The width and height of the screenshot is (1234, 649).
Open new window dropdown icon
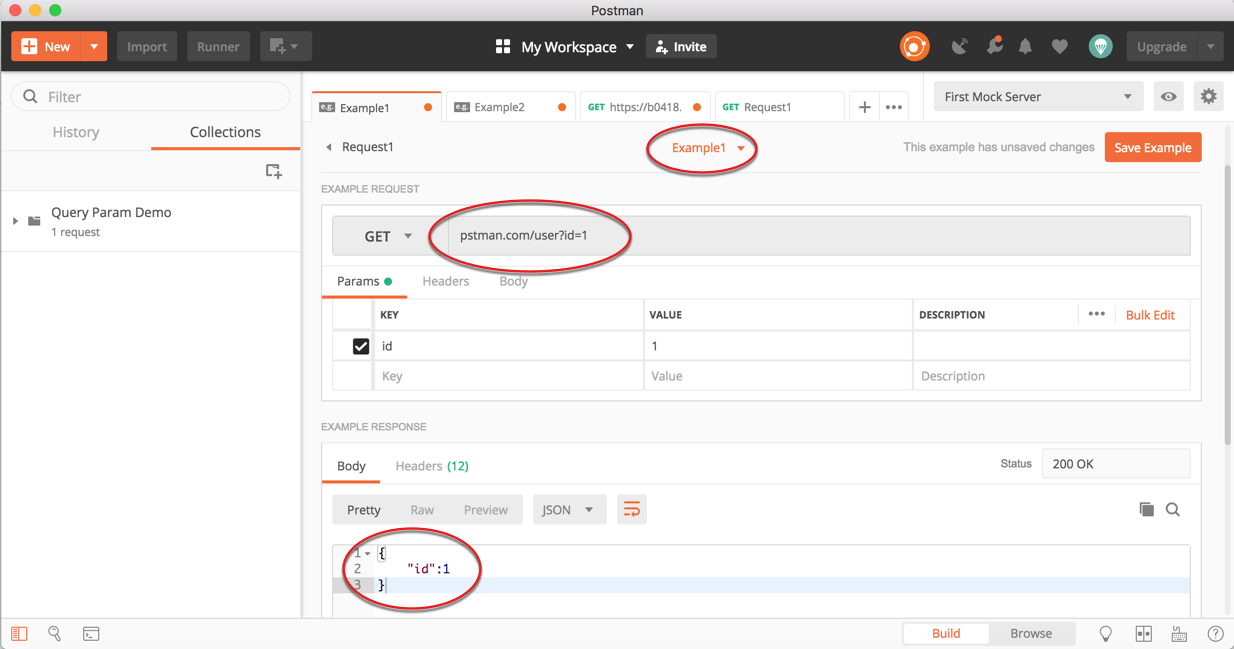(x=285, y=47)
